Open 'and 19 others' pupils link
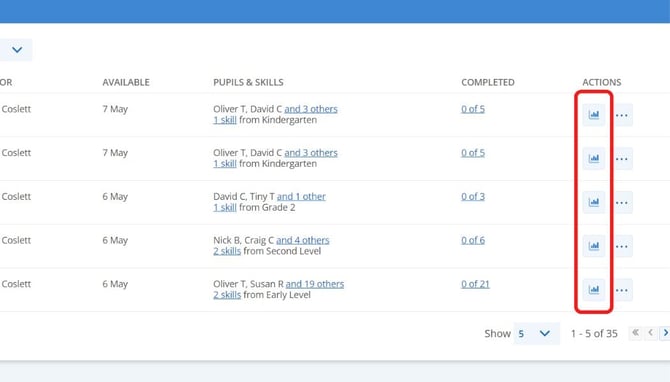 click(314, 284)
